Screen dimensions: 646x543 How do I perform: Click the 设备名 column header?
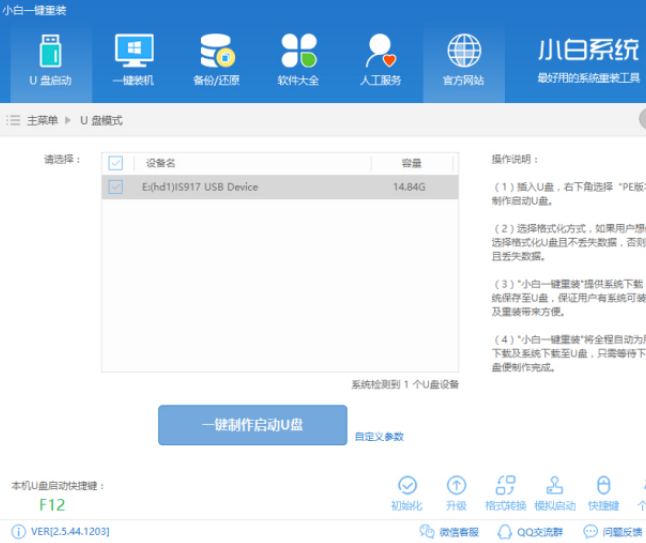coord(161,163)
